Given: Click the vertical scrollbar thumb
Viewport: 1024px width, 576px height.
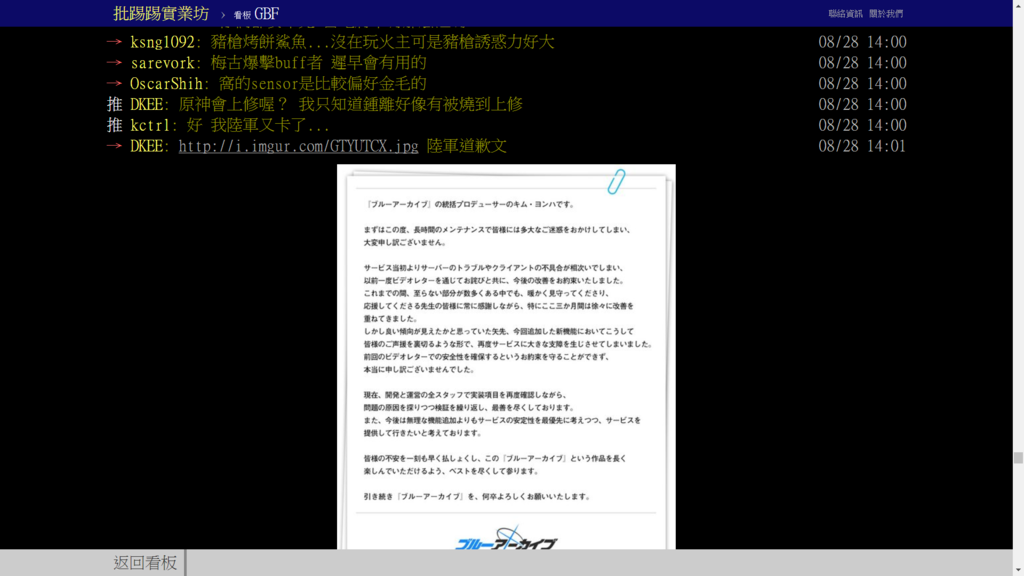Looking at the screenshot, I should pyautogui.click(x=1018, y=458).
